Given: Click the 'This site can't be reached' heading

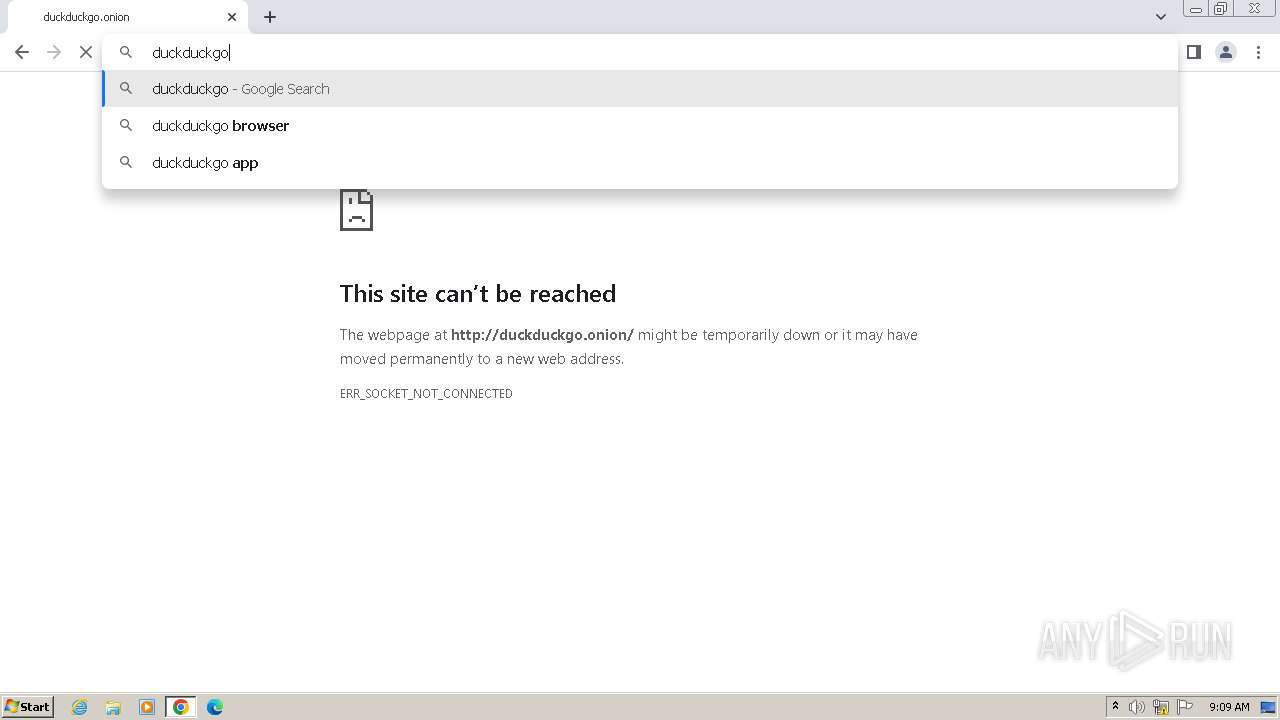Looking at the screenshot, I should click(x=478, y=293).
